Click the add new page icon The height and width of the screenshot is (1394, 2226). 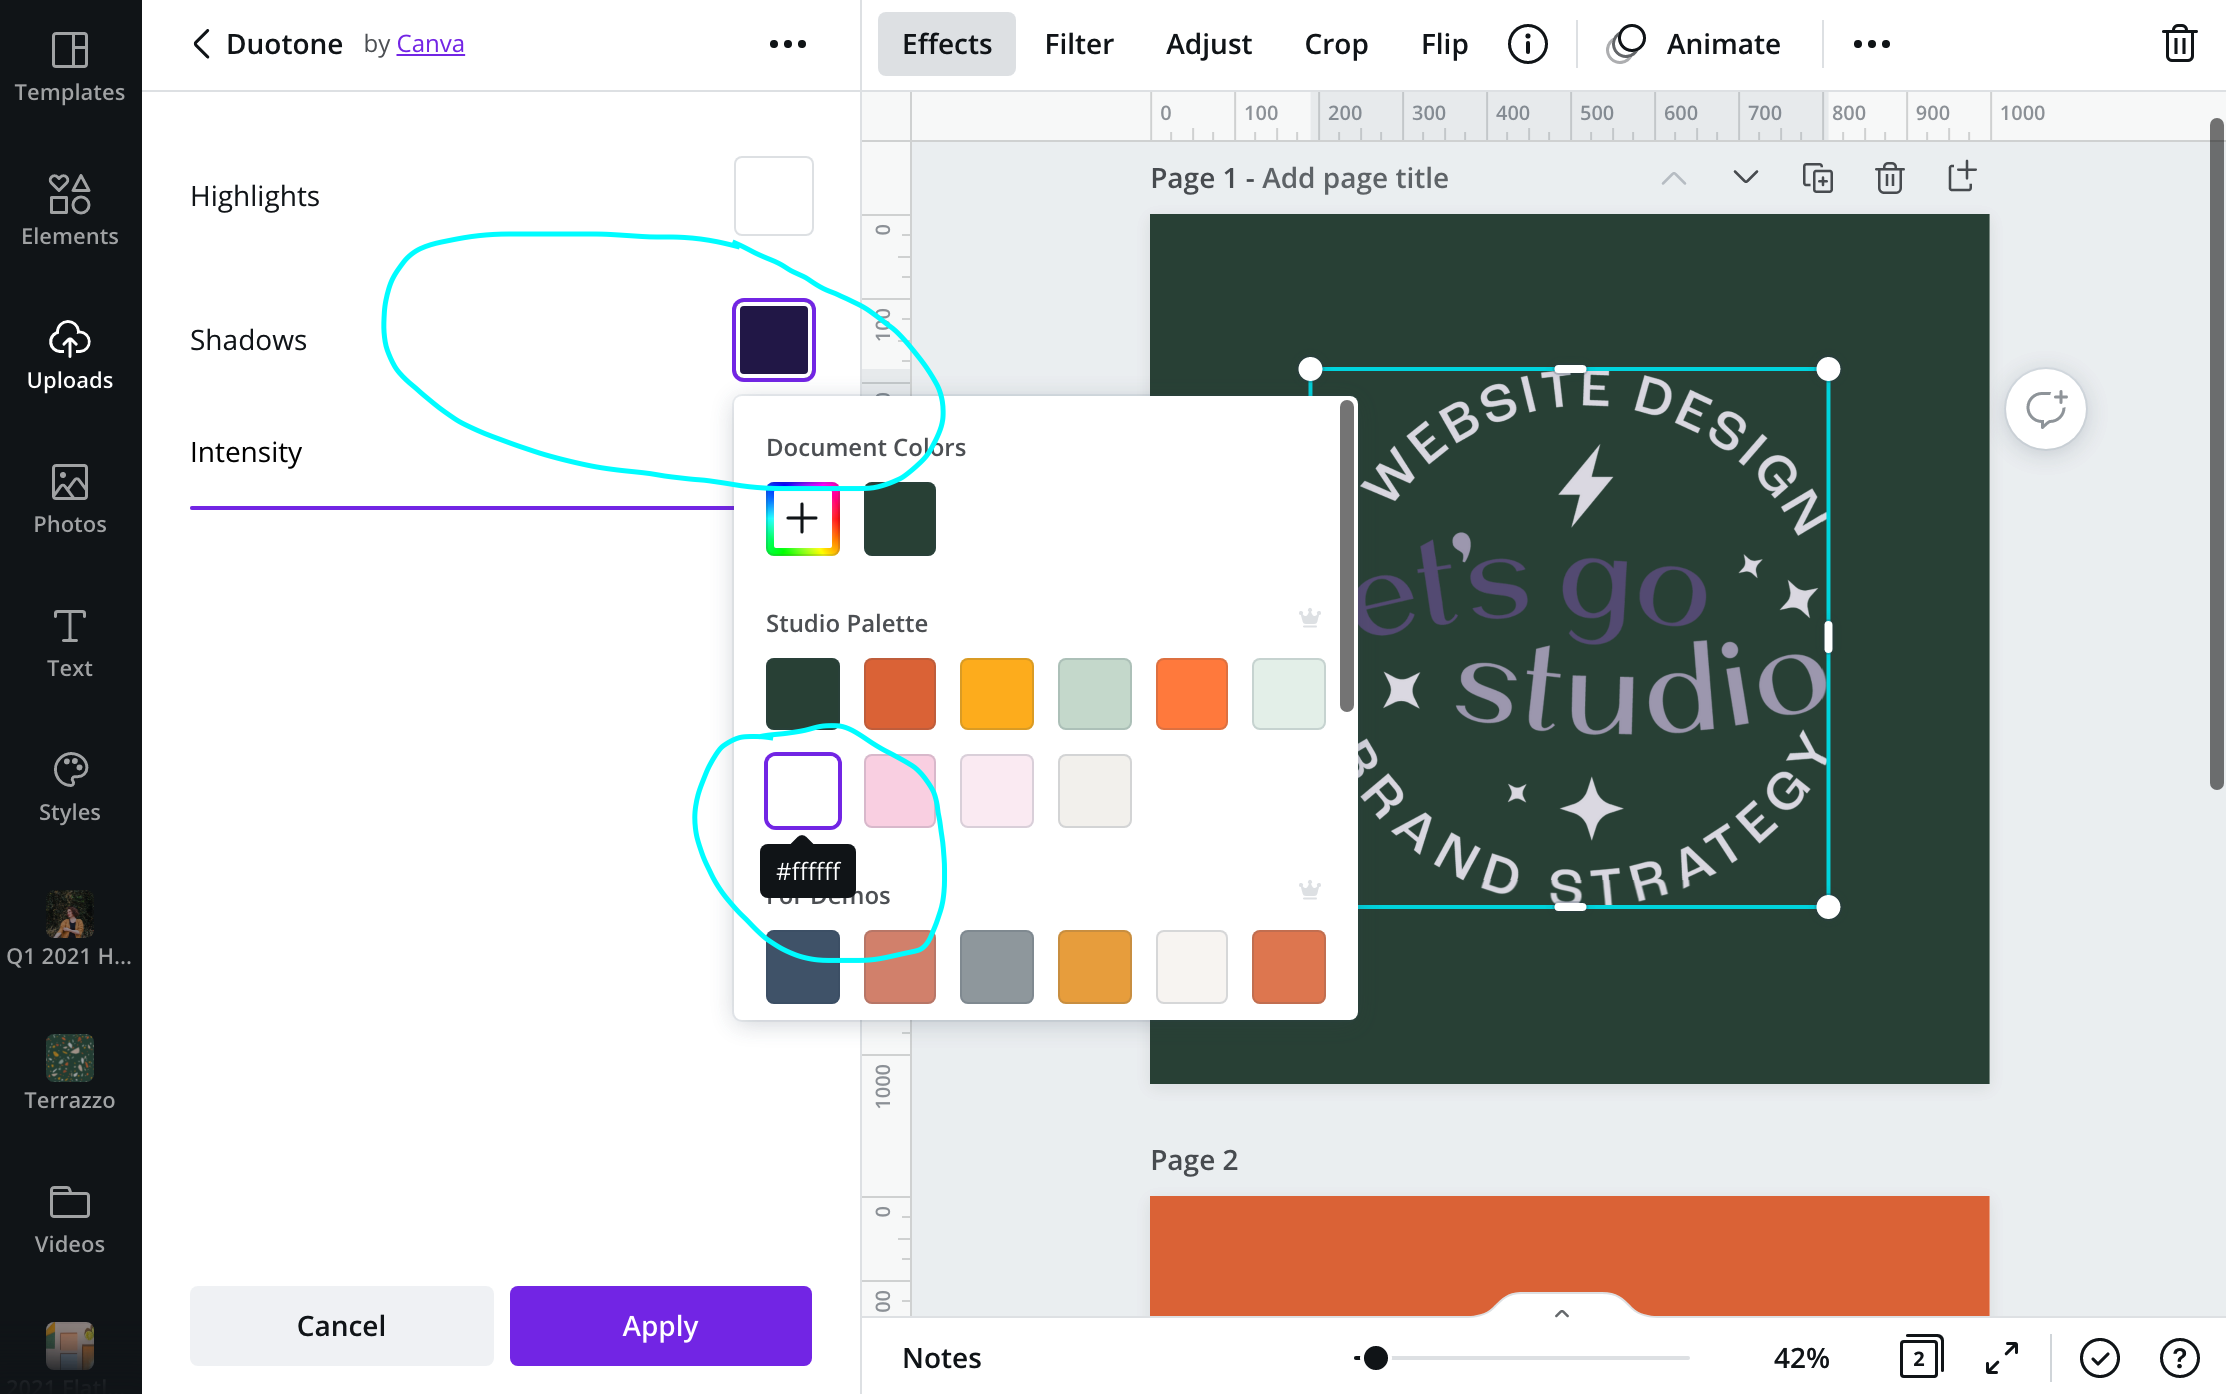coord(1961,177)
